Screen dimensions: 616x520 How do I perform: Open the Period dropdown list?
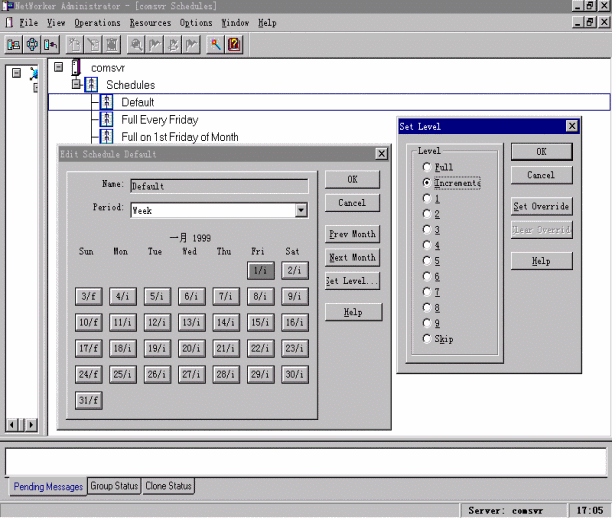pyautogui.click(x=300, y=211)
